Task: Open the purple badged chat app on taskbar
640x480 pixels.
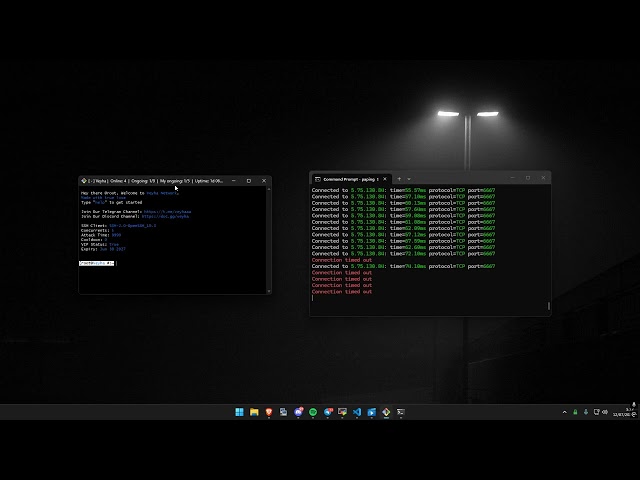Action: 298,412
